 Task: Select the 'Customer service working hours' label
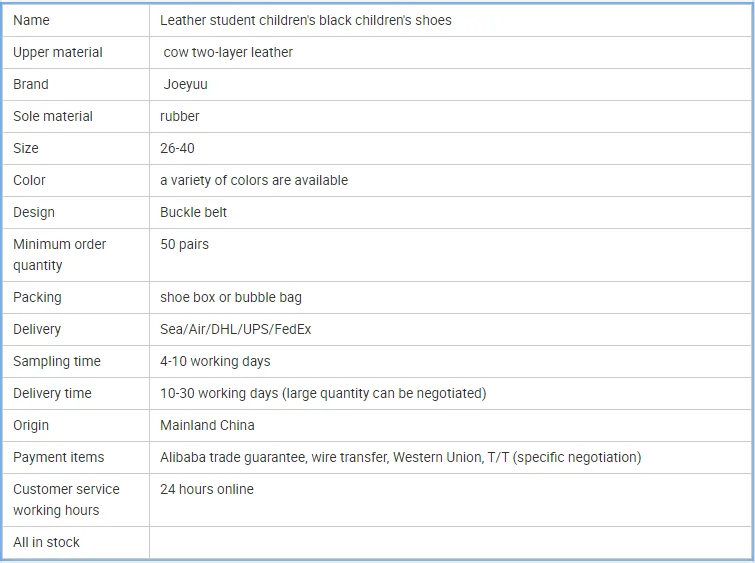click(x=66, y=499)
